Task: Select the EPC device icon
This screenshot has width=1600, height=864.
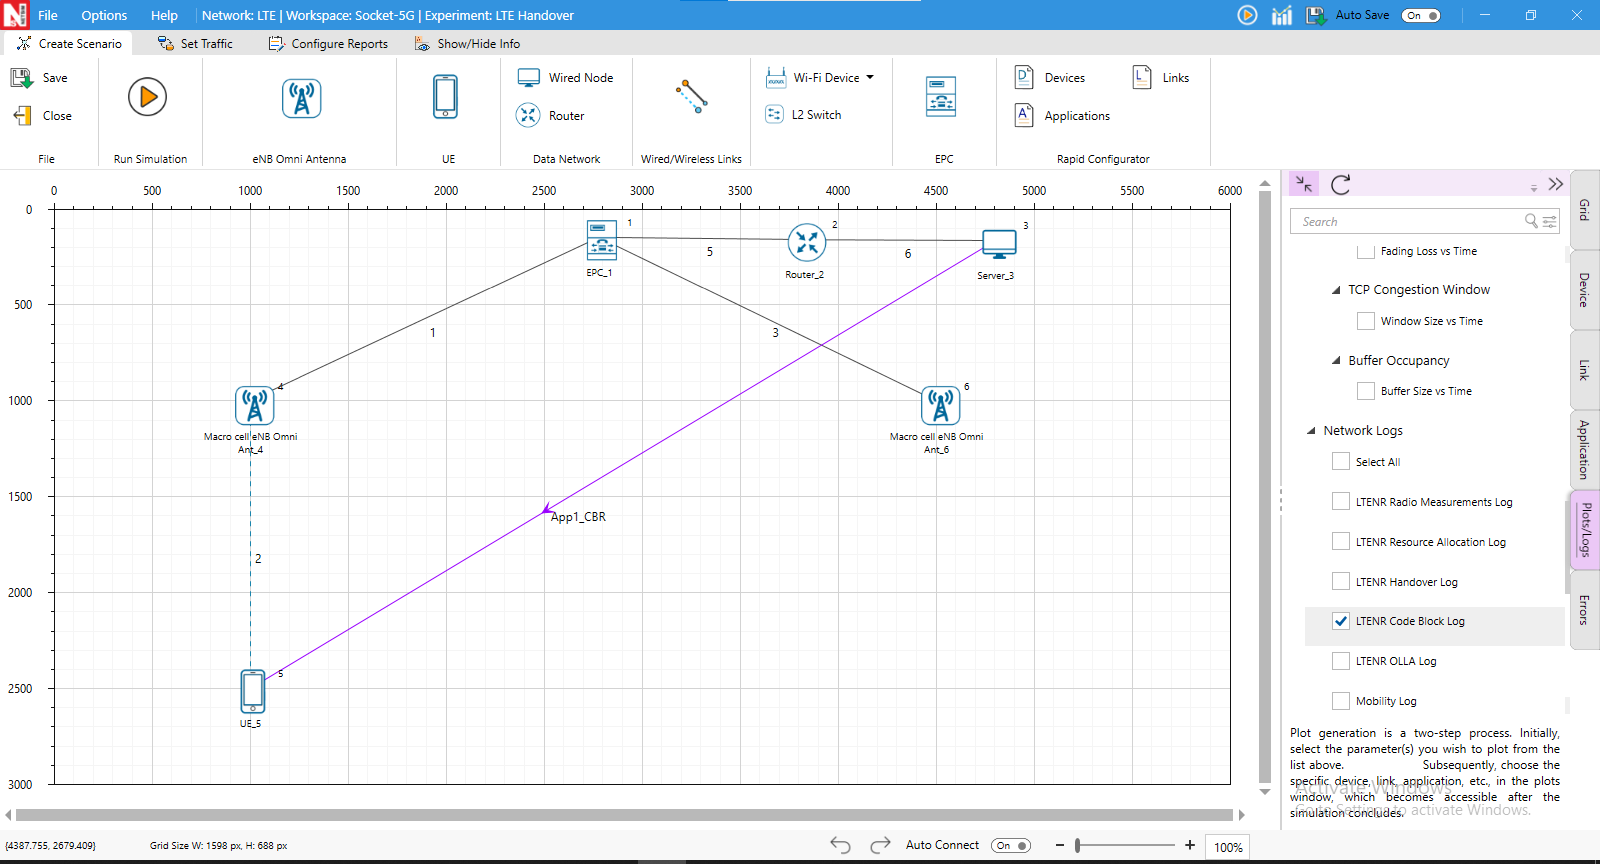Action: point(940,97)
